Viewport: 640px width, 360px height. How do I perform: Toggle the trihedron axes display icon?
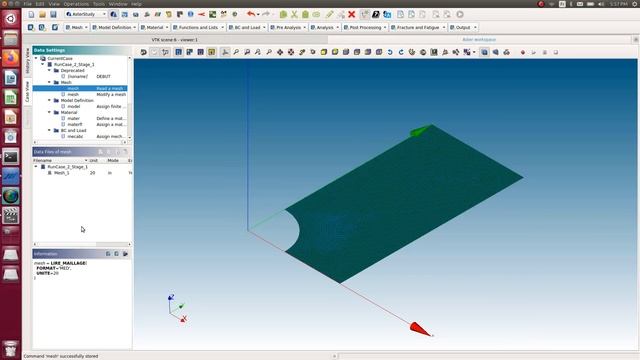225,52
